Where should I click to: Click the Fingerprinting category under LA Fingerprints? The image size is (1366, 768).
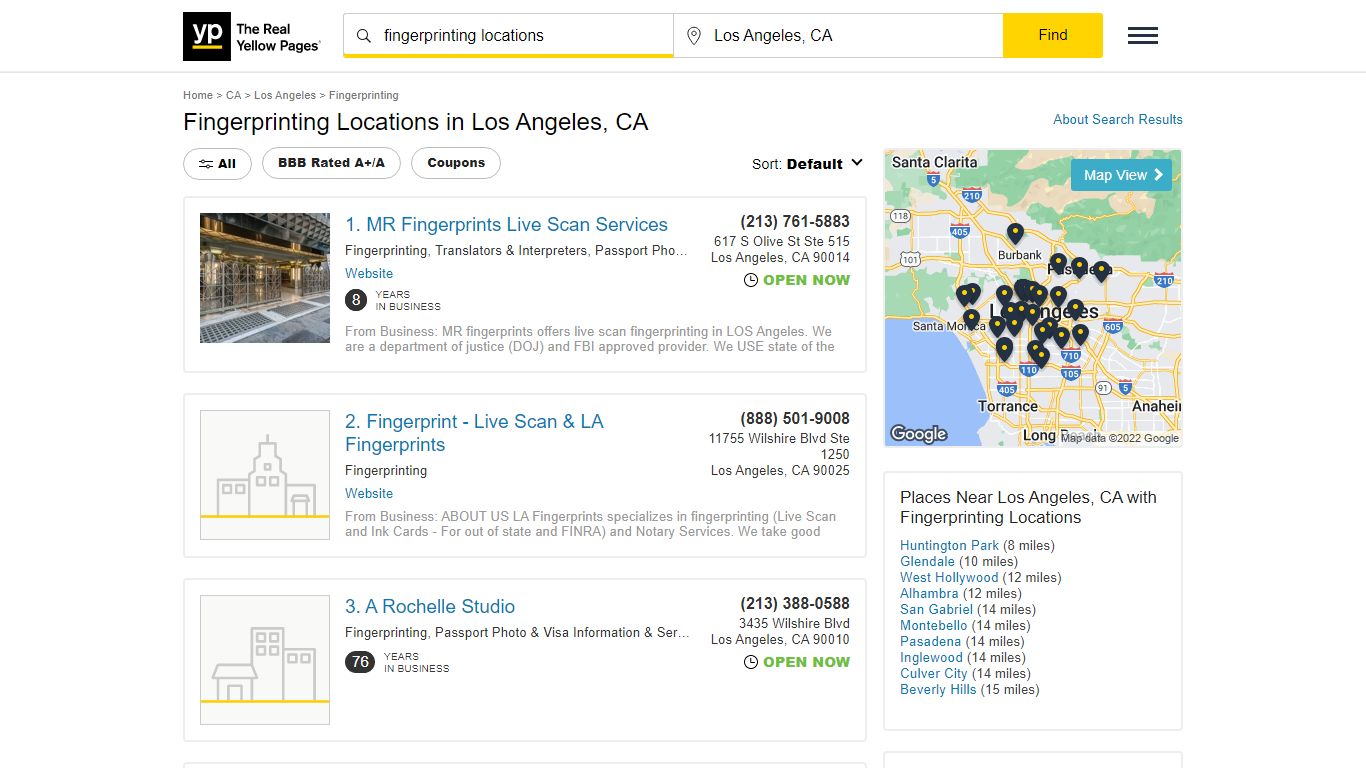(386, 470)
